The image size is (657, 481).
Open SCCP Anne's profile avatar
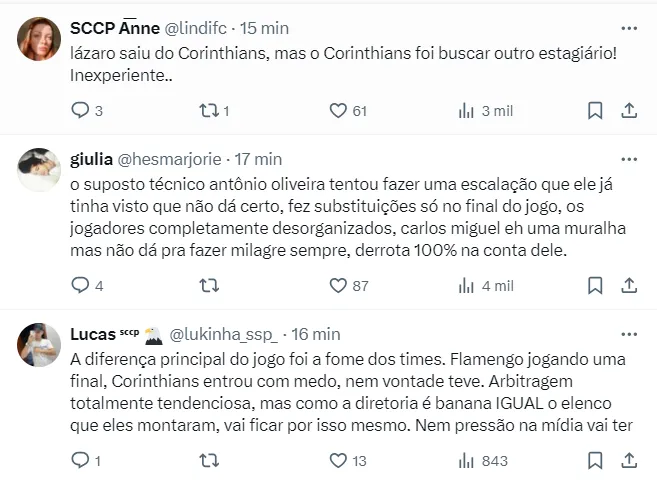pos(40,39)
